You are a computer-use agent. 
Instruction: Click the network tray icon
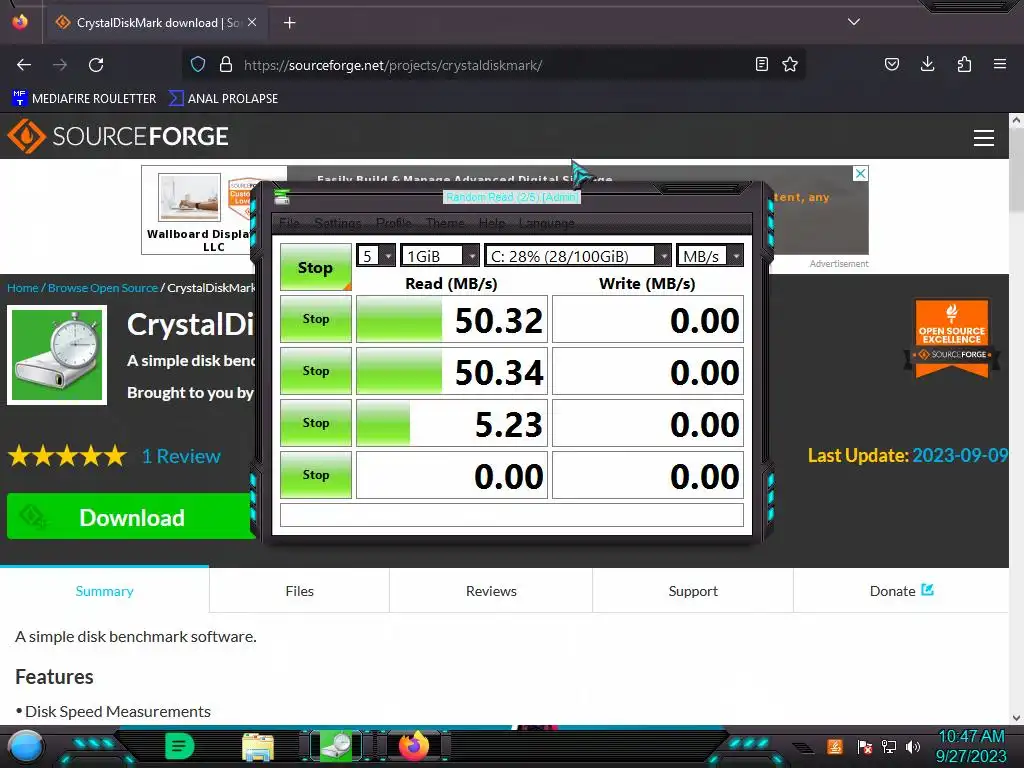click(889, 746)
